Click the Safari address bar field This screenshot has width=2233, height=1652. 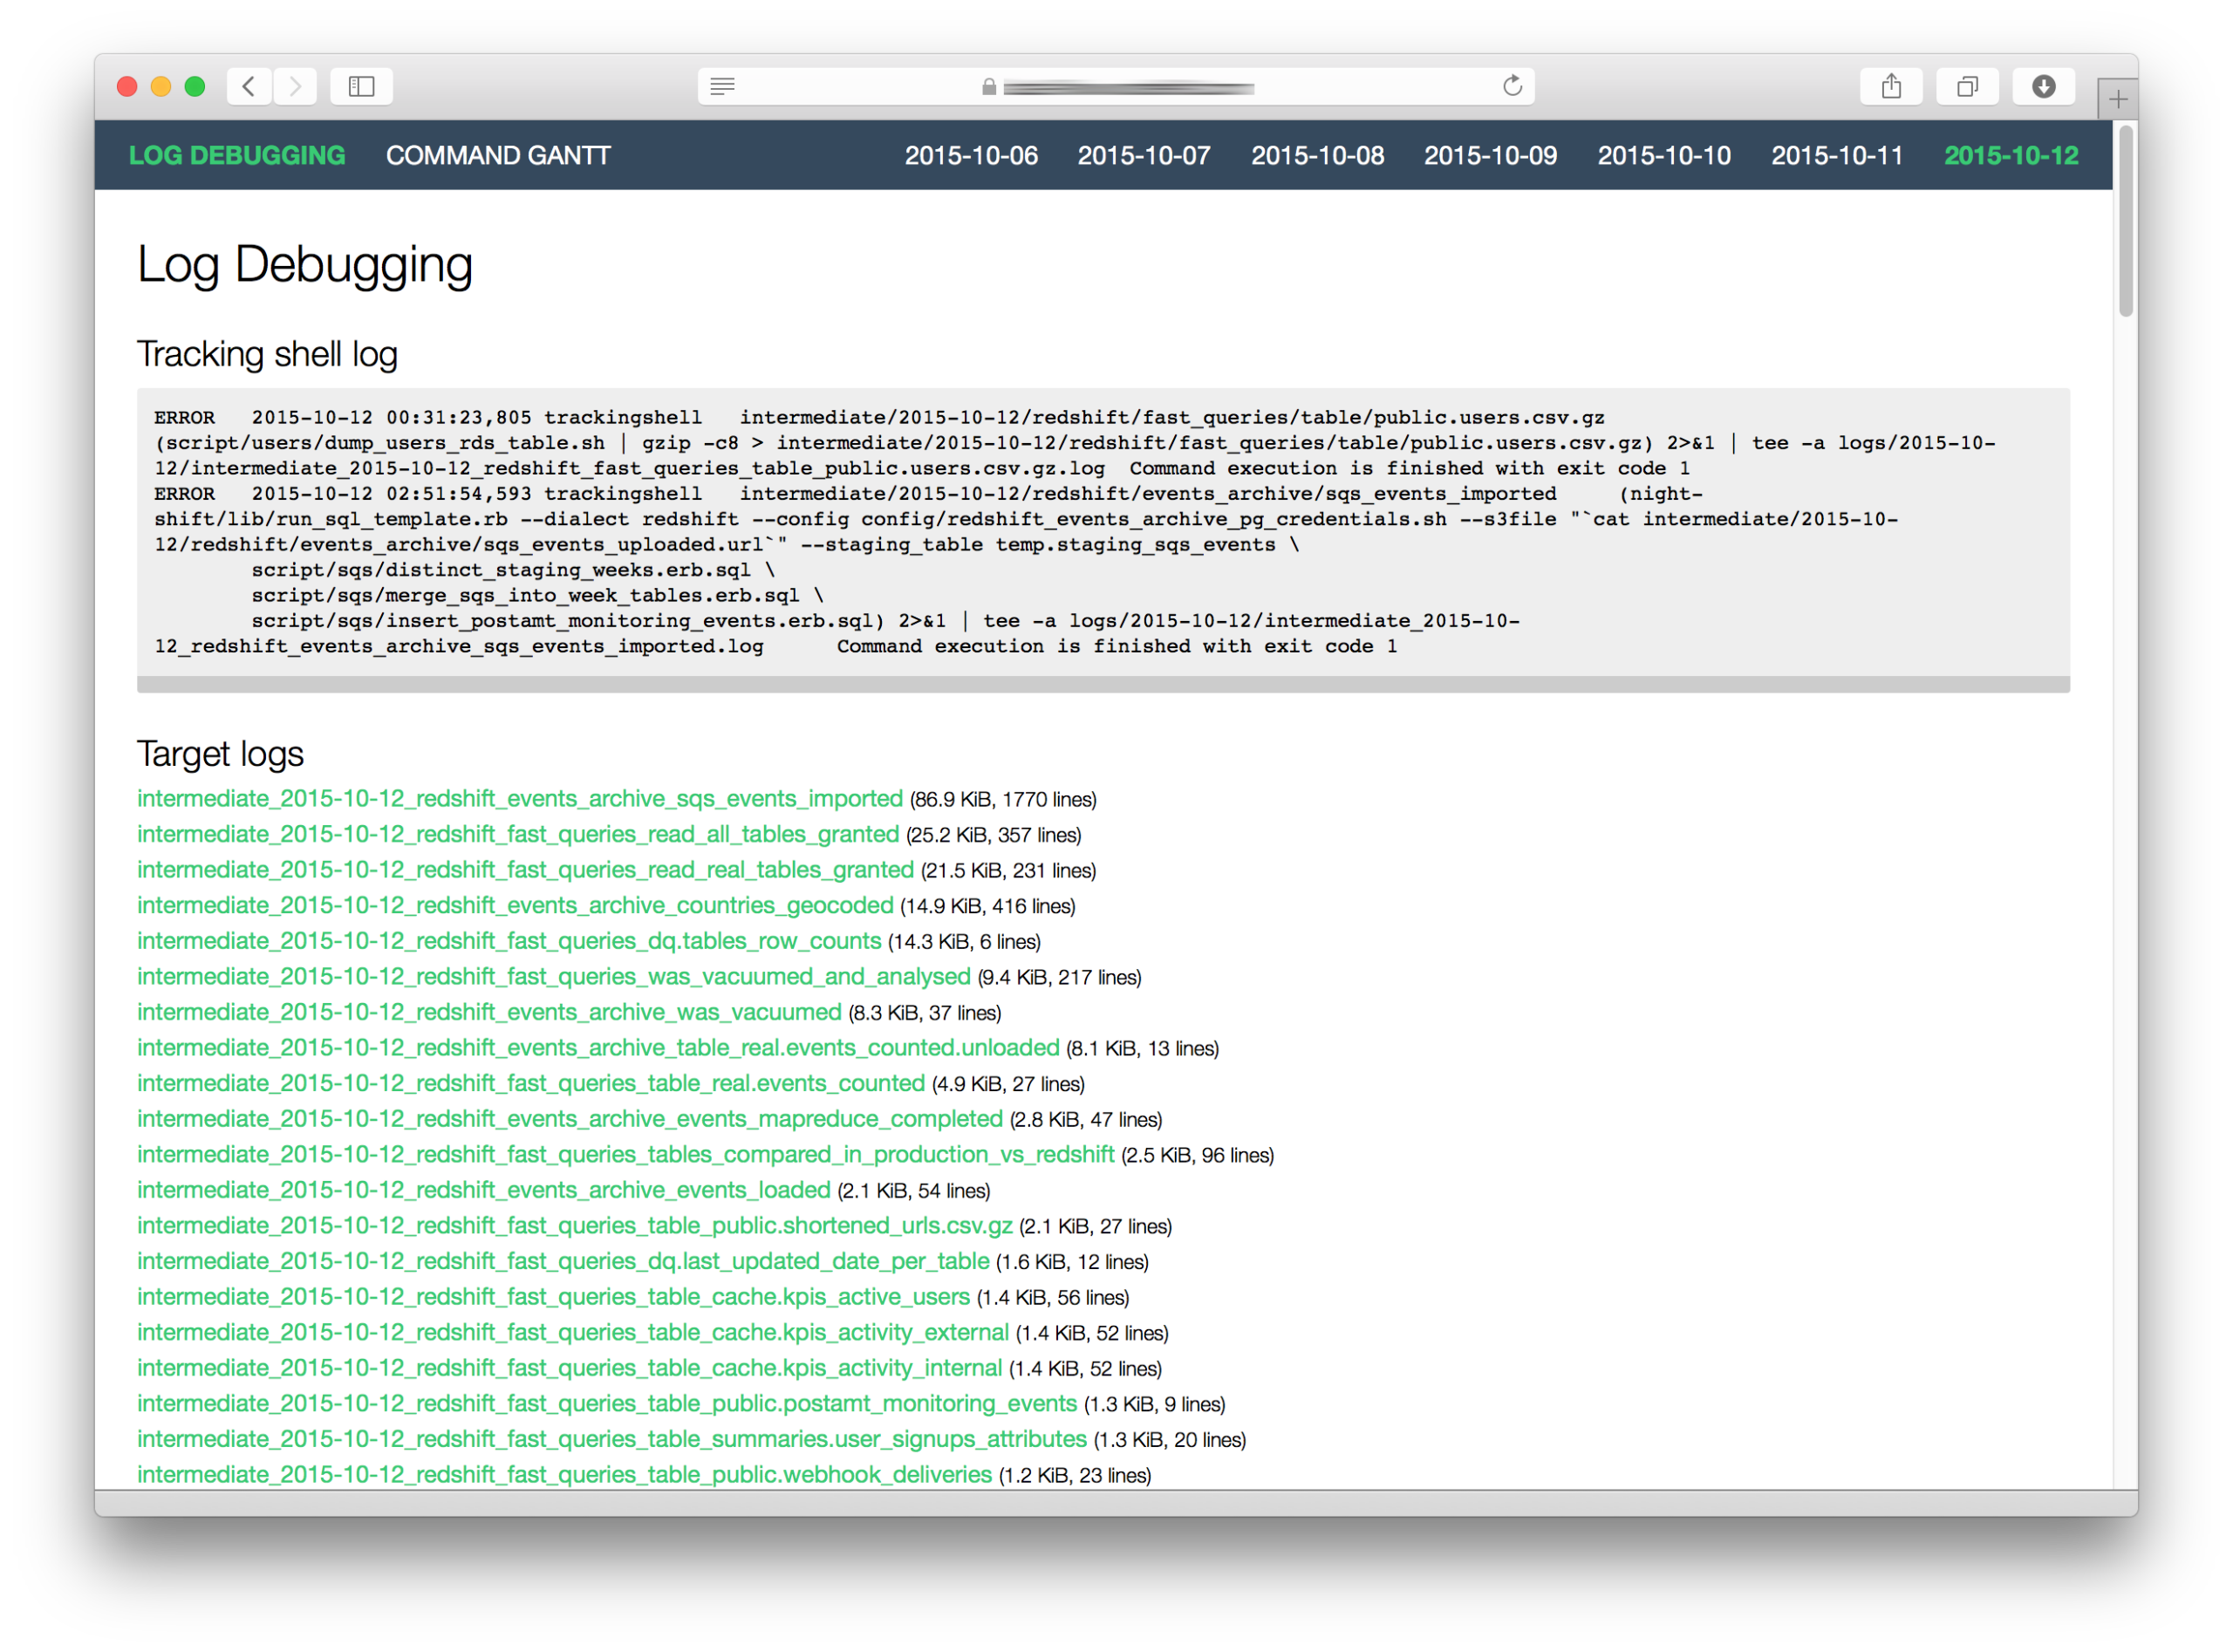[1127, 87]
